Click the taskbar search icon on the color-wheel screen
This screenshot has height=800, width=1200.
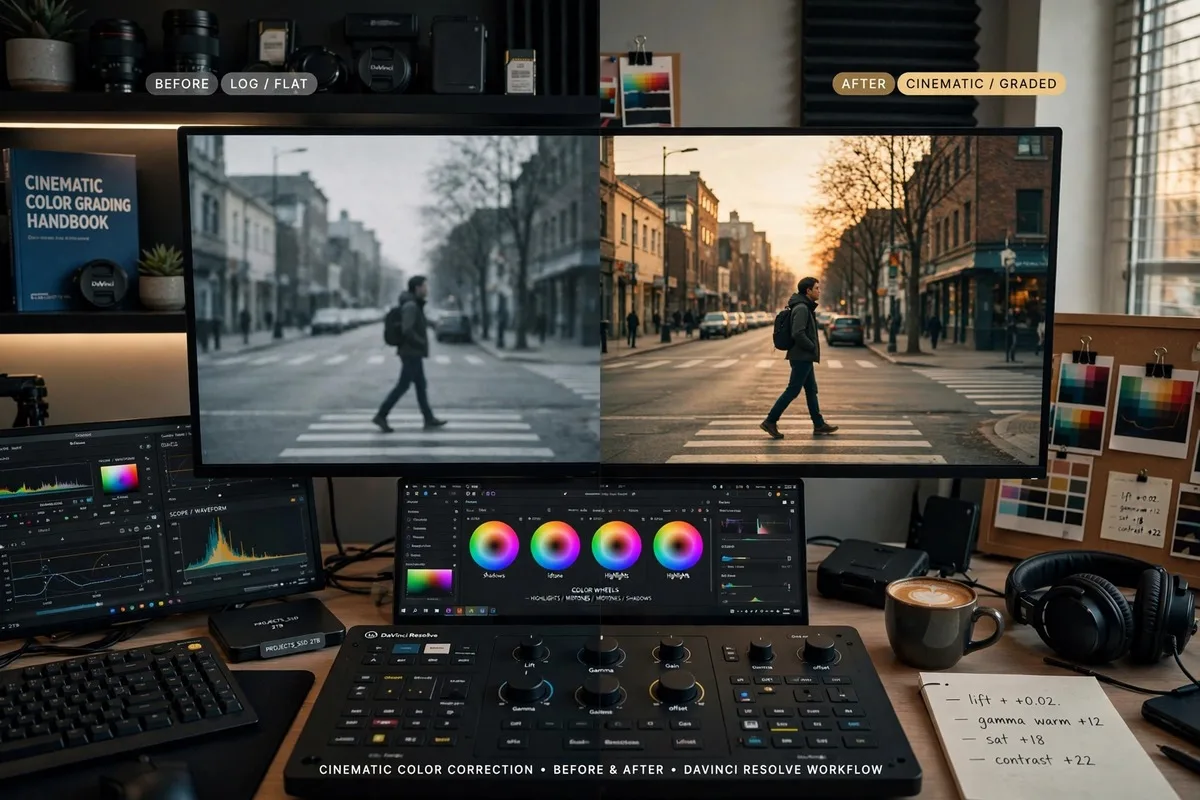415,610
